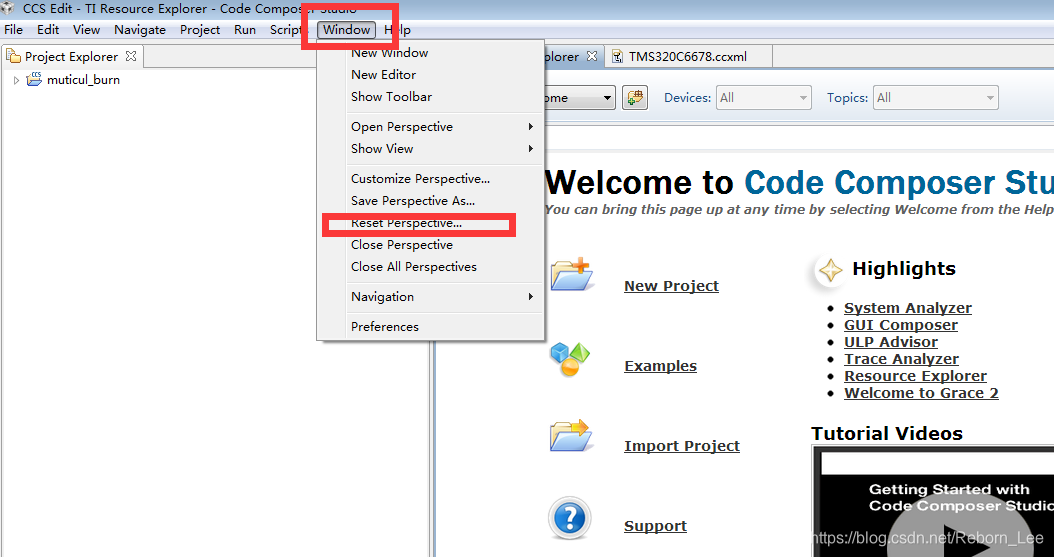
Task: Open the View menu
Action: [87, 30]
